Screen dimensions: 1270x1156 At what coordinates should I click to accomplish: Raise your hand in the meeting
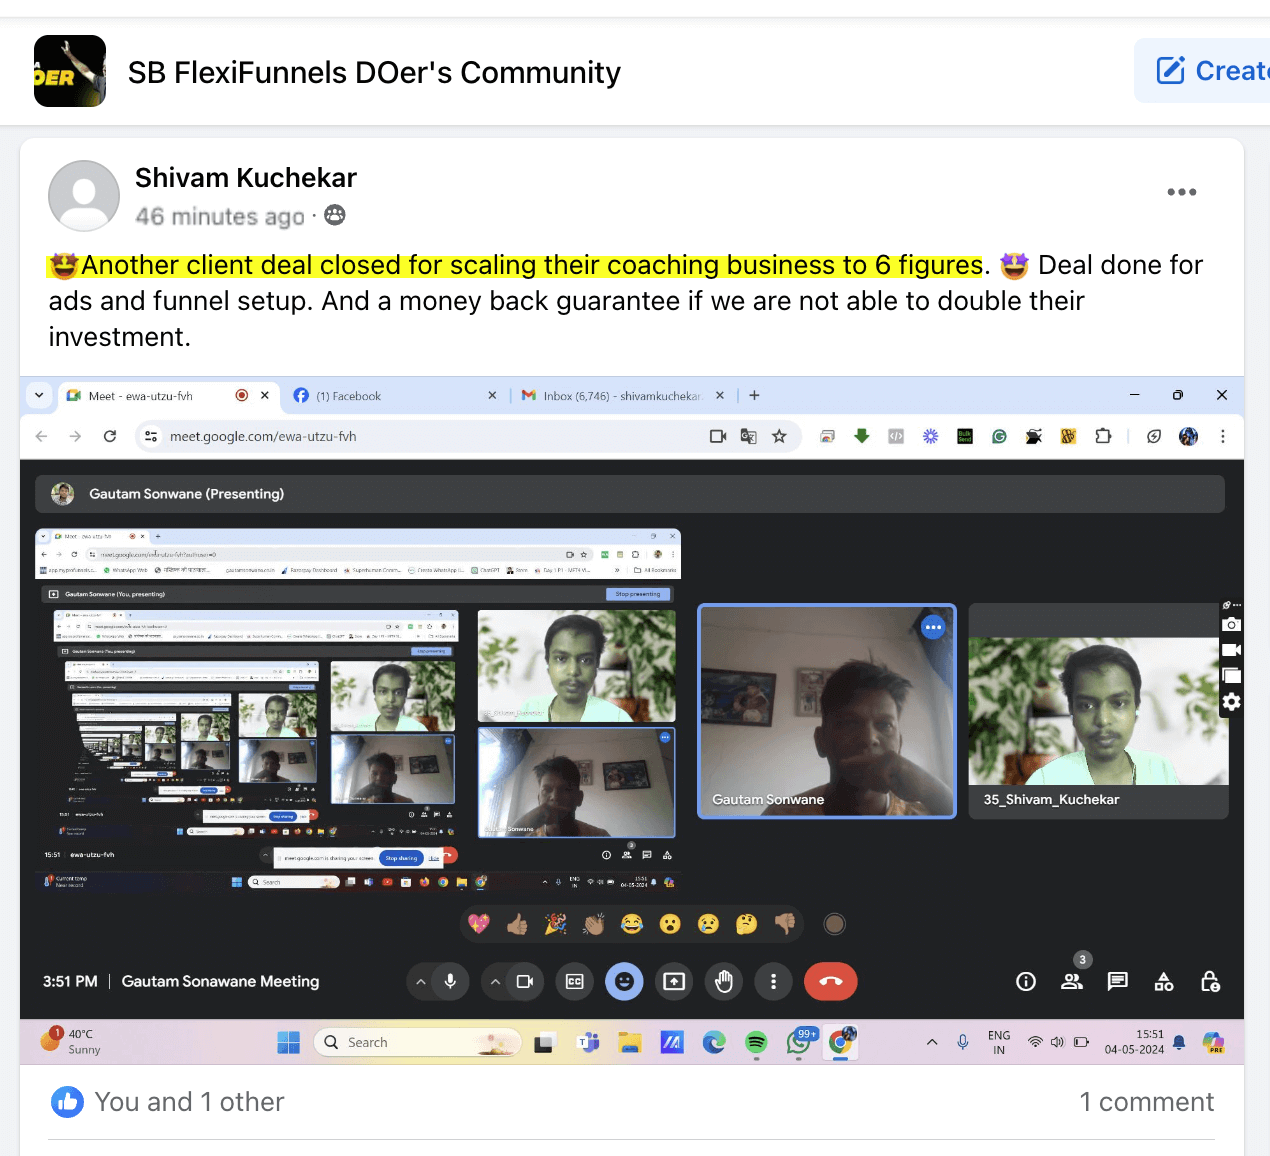click(x=724, y=981)
